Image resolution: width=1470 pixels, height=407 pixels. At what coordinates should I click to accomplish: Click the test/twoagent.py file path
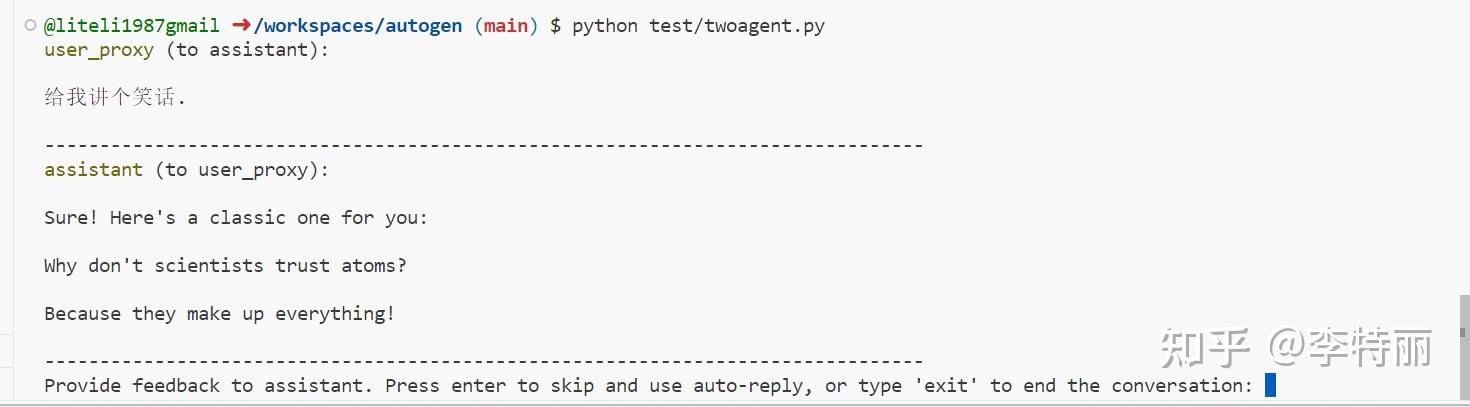[736, 26]
